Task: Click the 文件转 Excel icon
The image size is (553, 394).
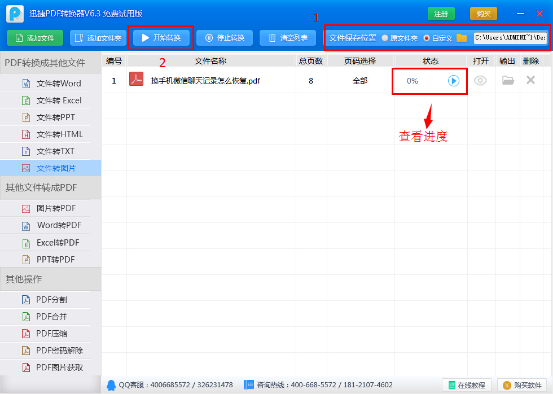Action: click(x=26, y=101)
